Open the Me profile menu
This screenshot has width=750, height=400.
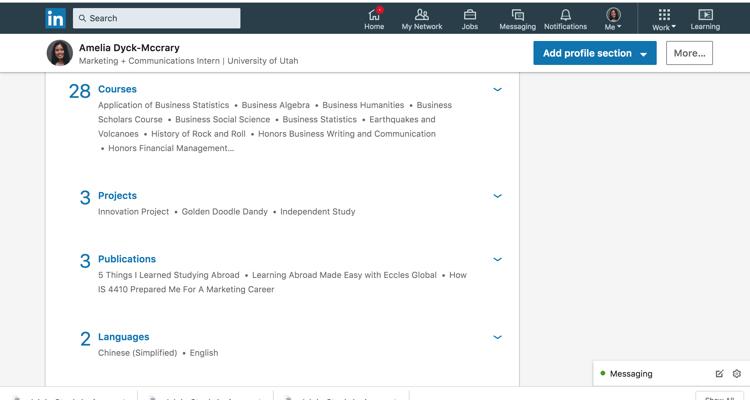click(x=613, y=19)
